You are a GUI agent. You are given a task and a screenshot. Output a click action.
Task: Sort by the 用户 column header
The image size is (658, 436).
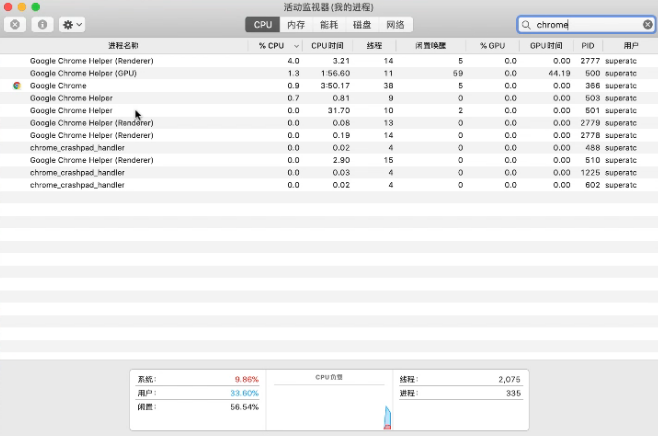pyautogui.click(x=631, y=46)
